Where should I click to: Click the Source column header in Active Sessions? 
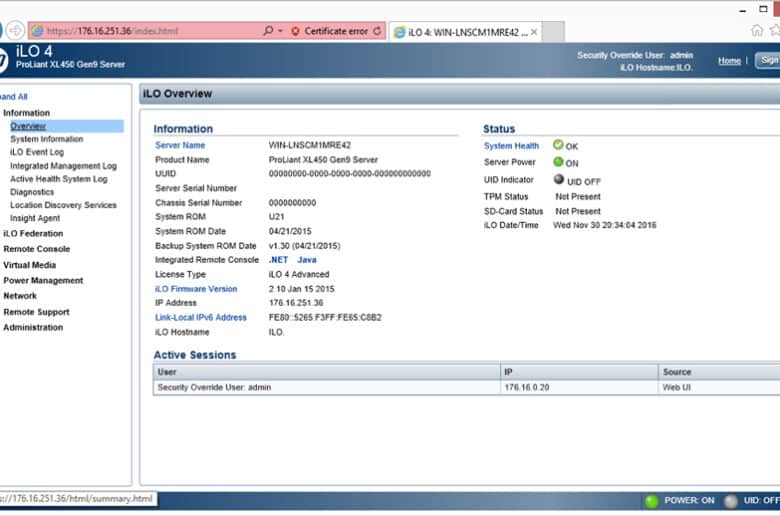719,372
